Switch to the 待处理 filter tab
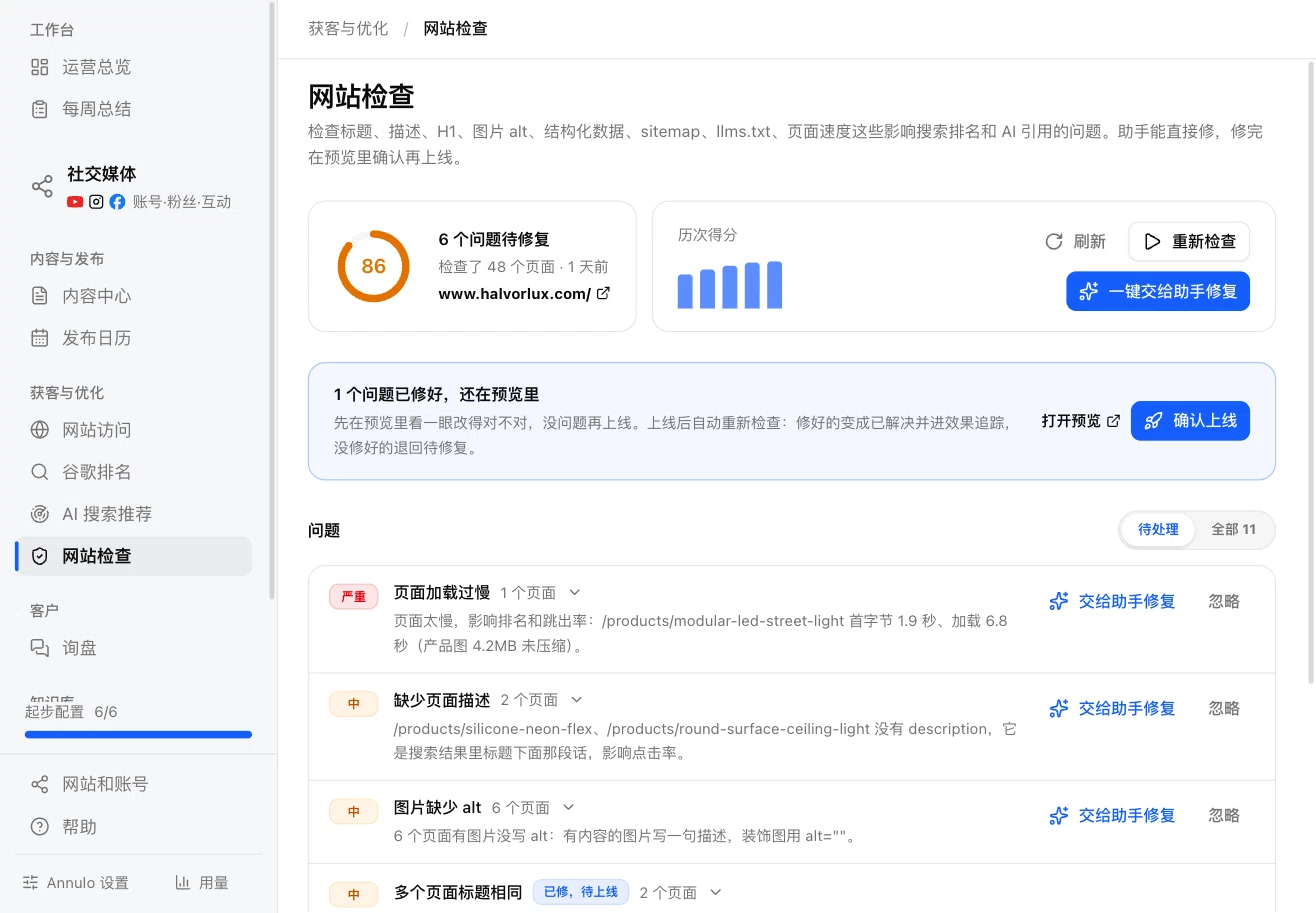This screenshot has height=913, width=1316. [x=1158, y=530]
